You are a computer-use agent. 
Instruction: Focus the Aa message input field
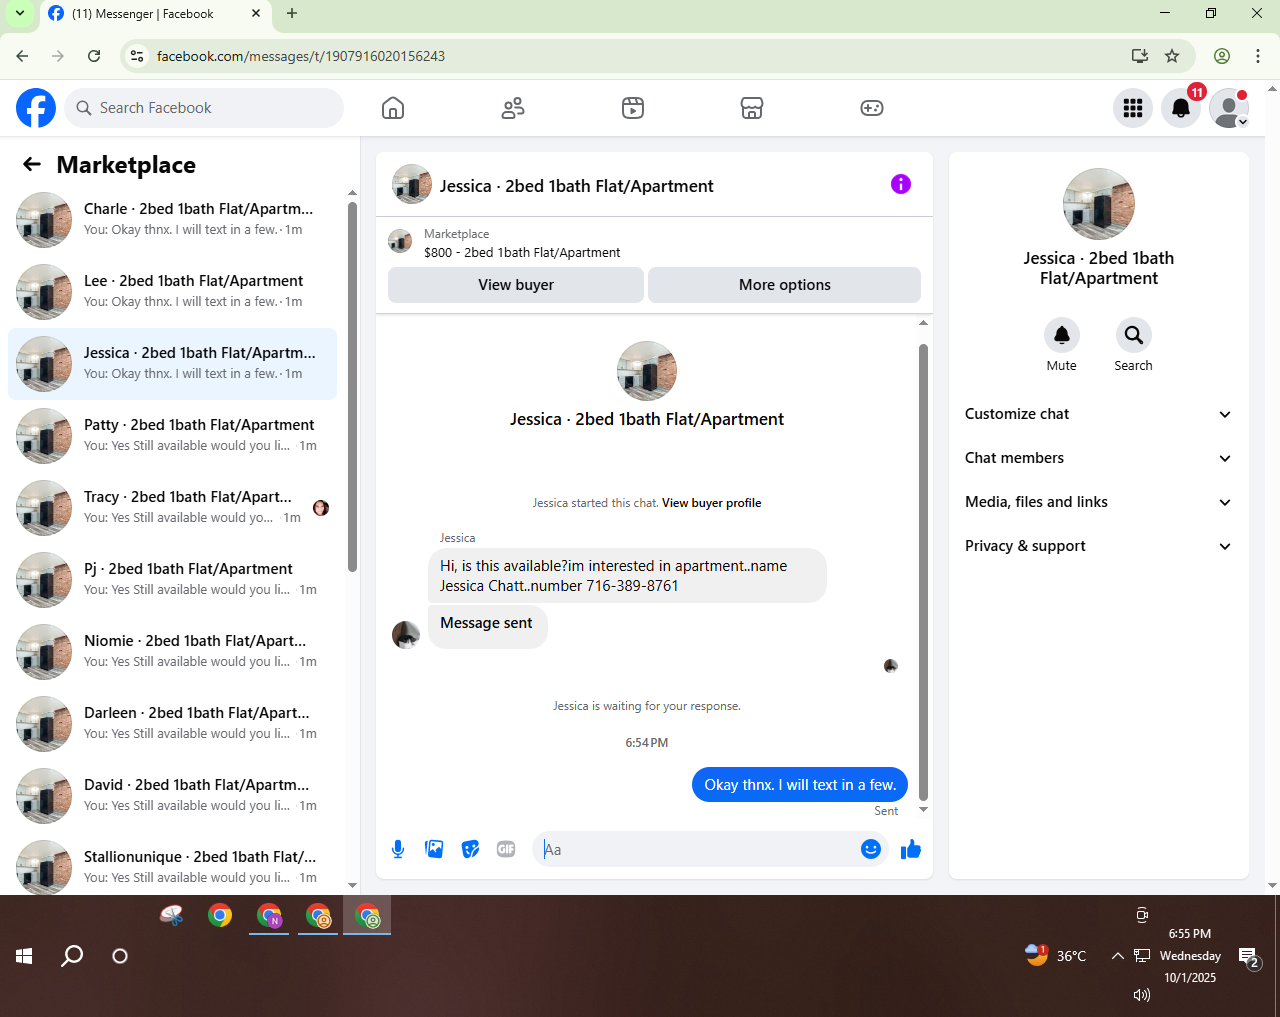pyautogui.click(x=697, y=849)
